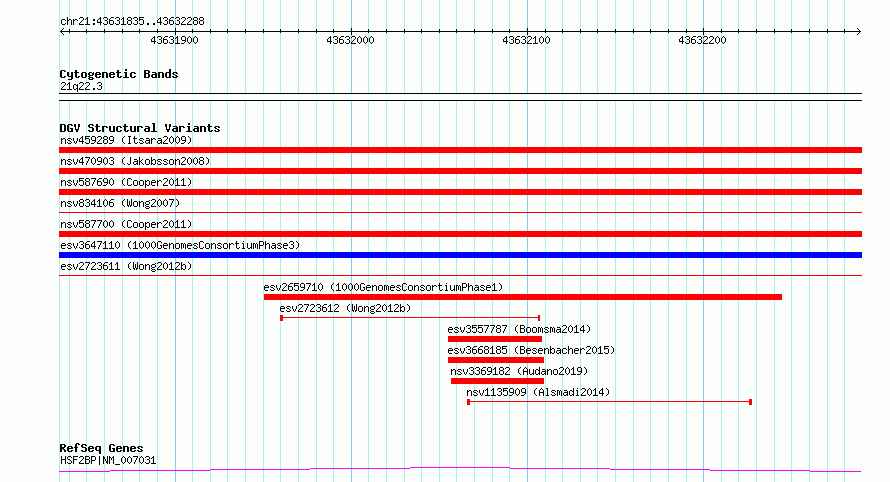Click the esv2723612 (Wong2012b) label
Image resolution: width=890 pixels, height=482 pixels.
345,308
